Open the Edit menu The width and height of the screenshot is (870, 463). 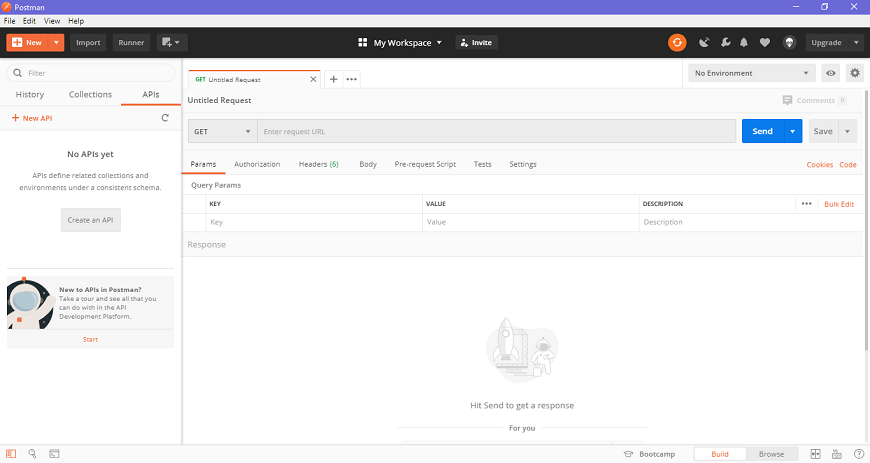point(29,21)
